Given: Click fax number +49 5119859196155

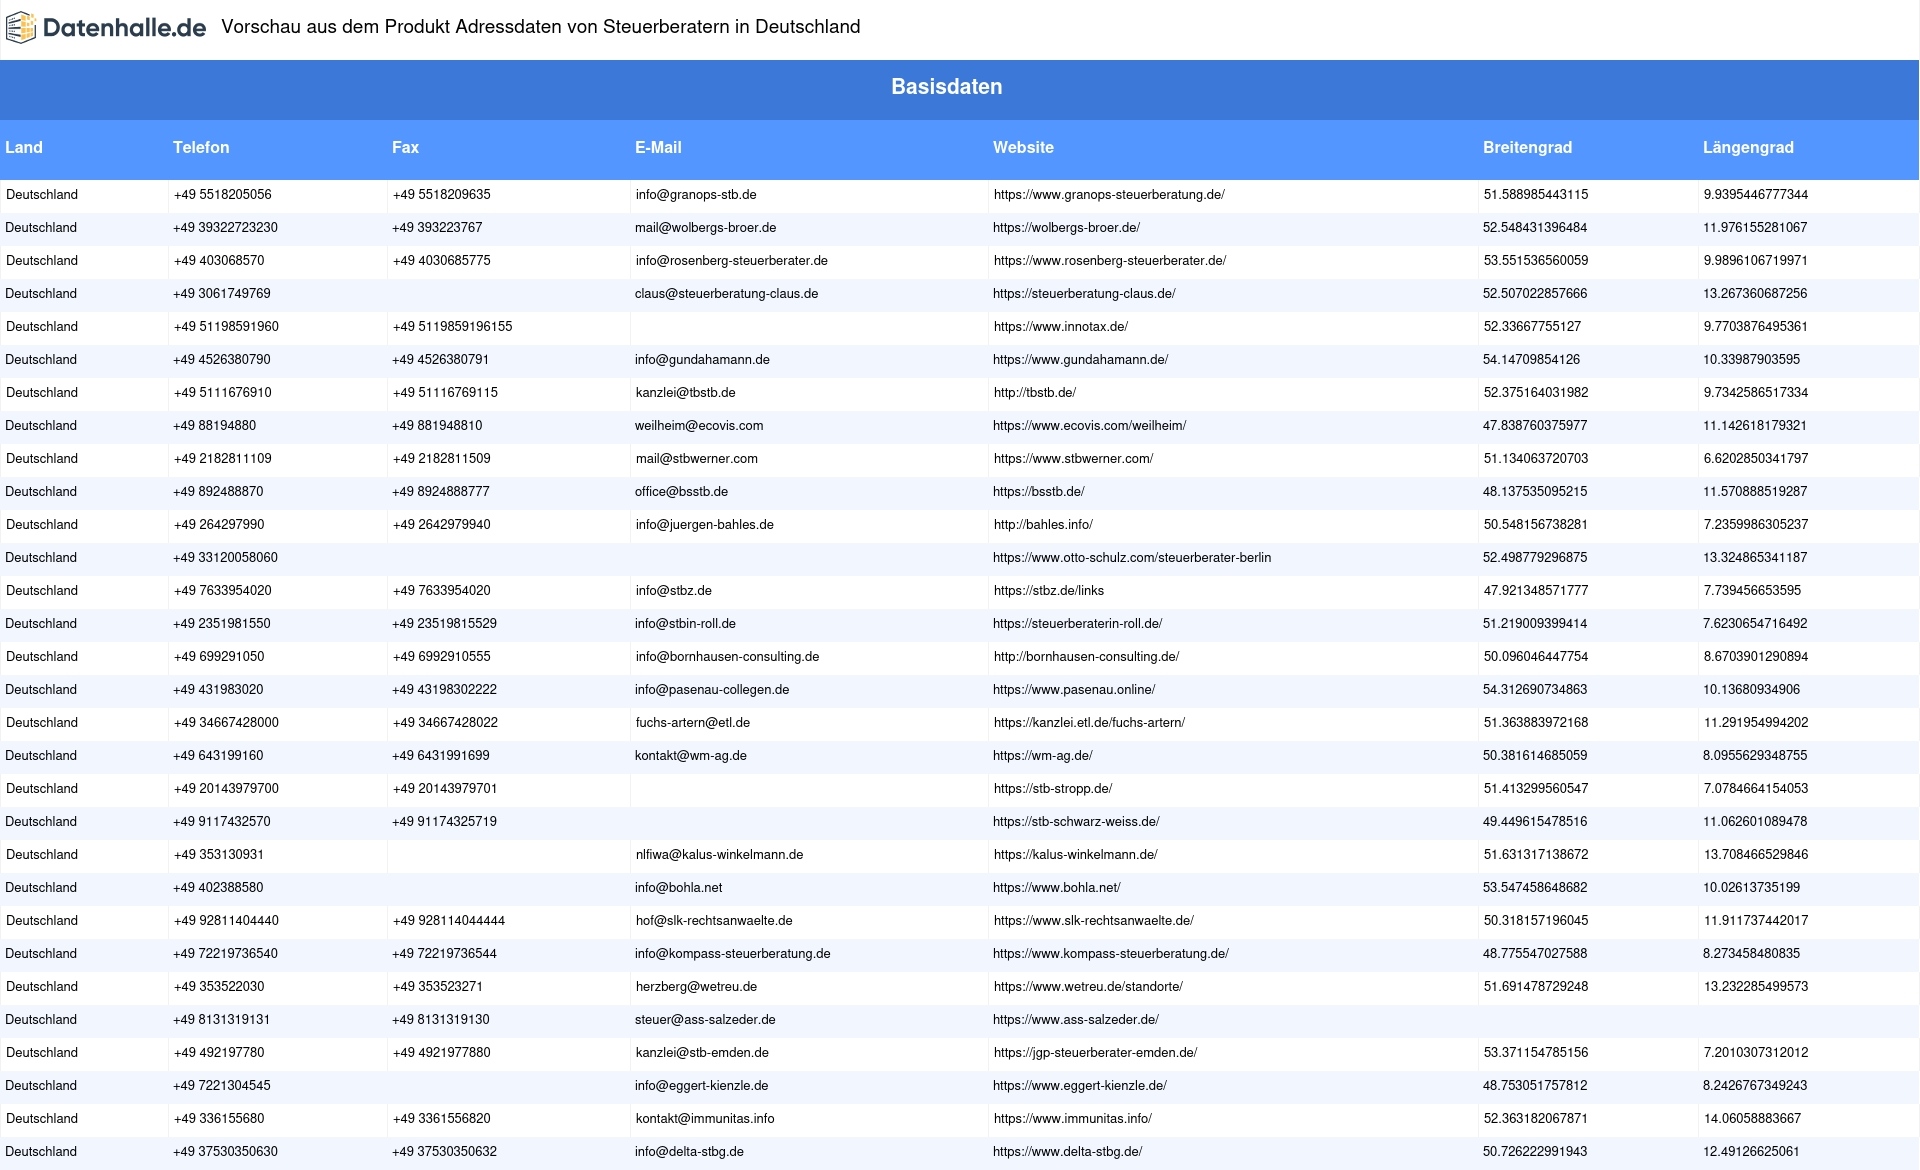Looking at the screenshot, I should [x=453, y=327].
